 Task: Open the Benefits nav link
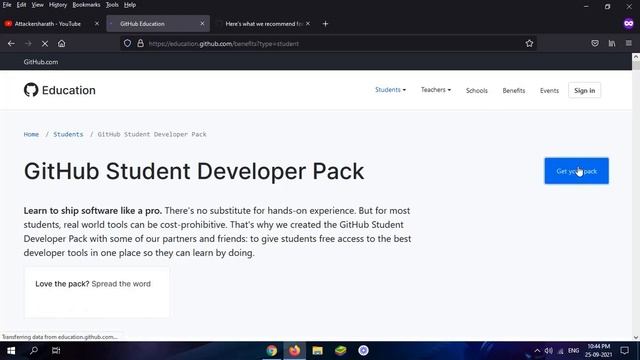(x=513, y=90)
